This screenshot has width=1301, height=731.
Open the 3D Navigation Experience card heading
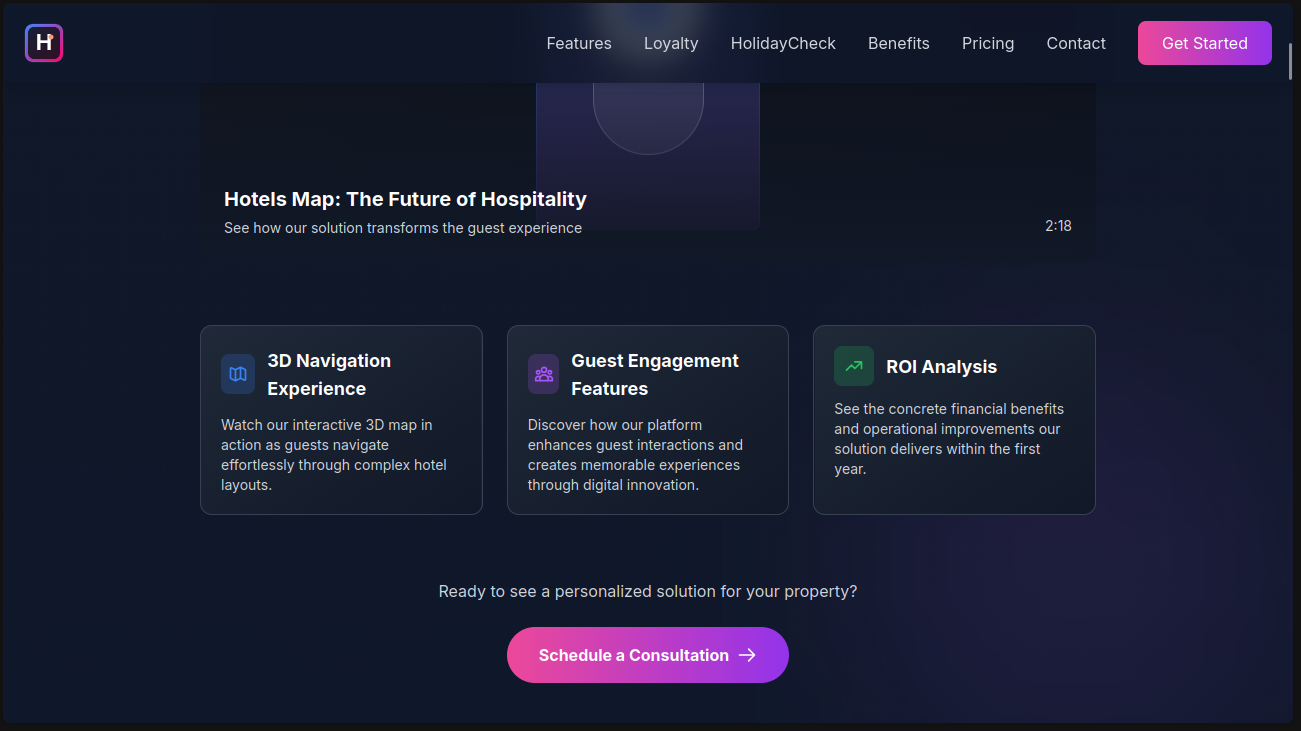329,374
